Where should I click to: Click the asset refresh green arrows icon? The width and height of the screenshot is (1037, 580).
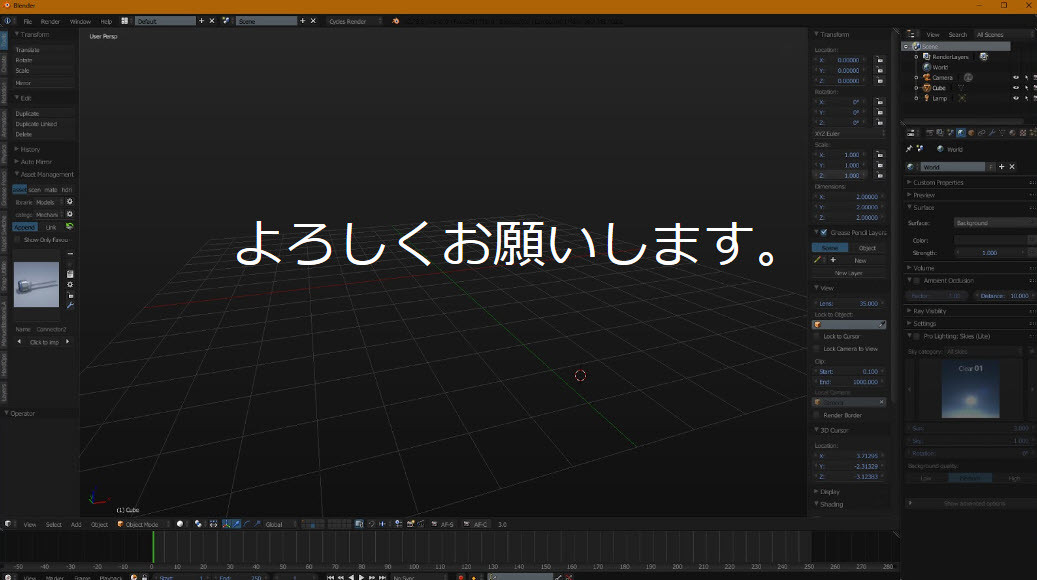69,226
